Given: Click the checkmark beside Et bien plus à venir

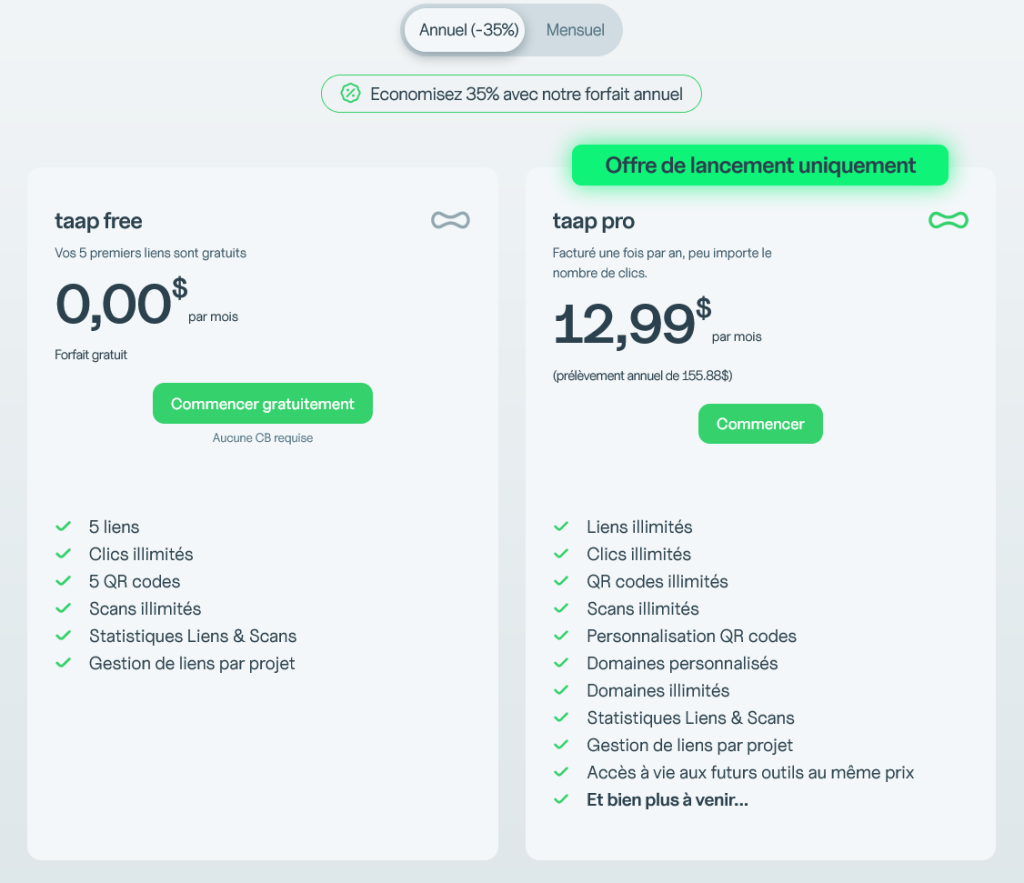Looking at the screenshot, I should click(x=560, y=799).
